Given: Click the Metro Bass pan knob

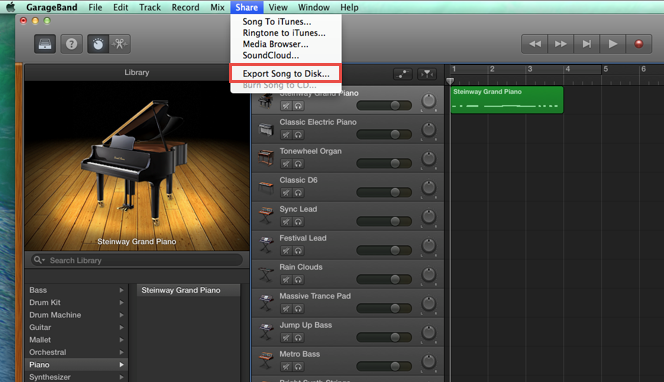Looking at the screenshot, I should click(429, 361).
